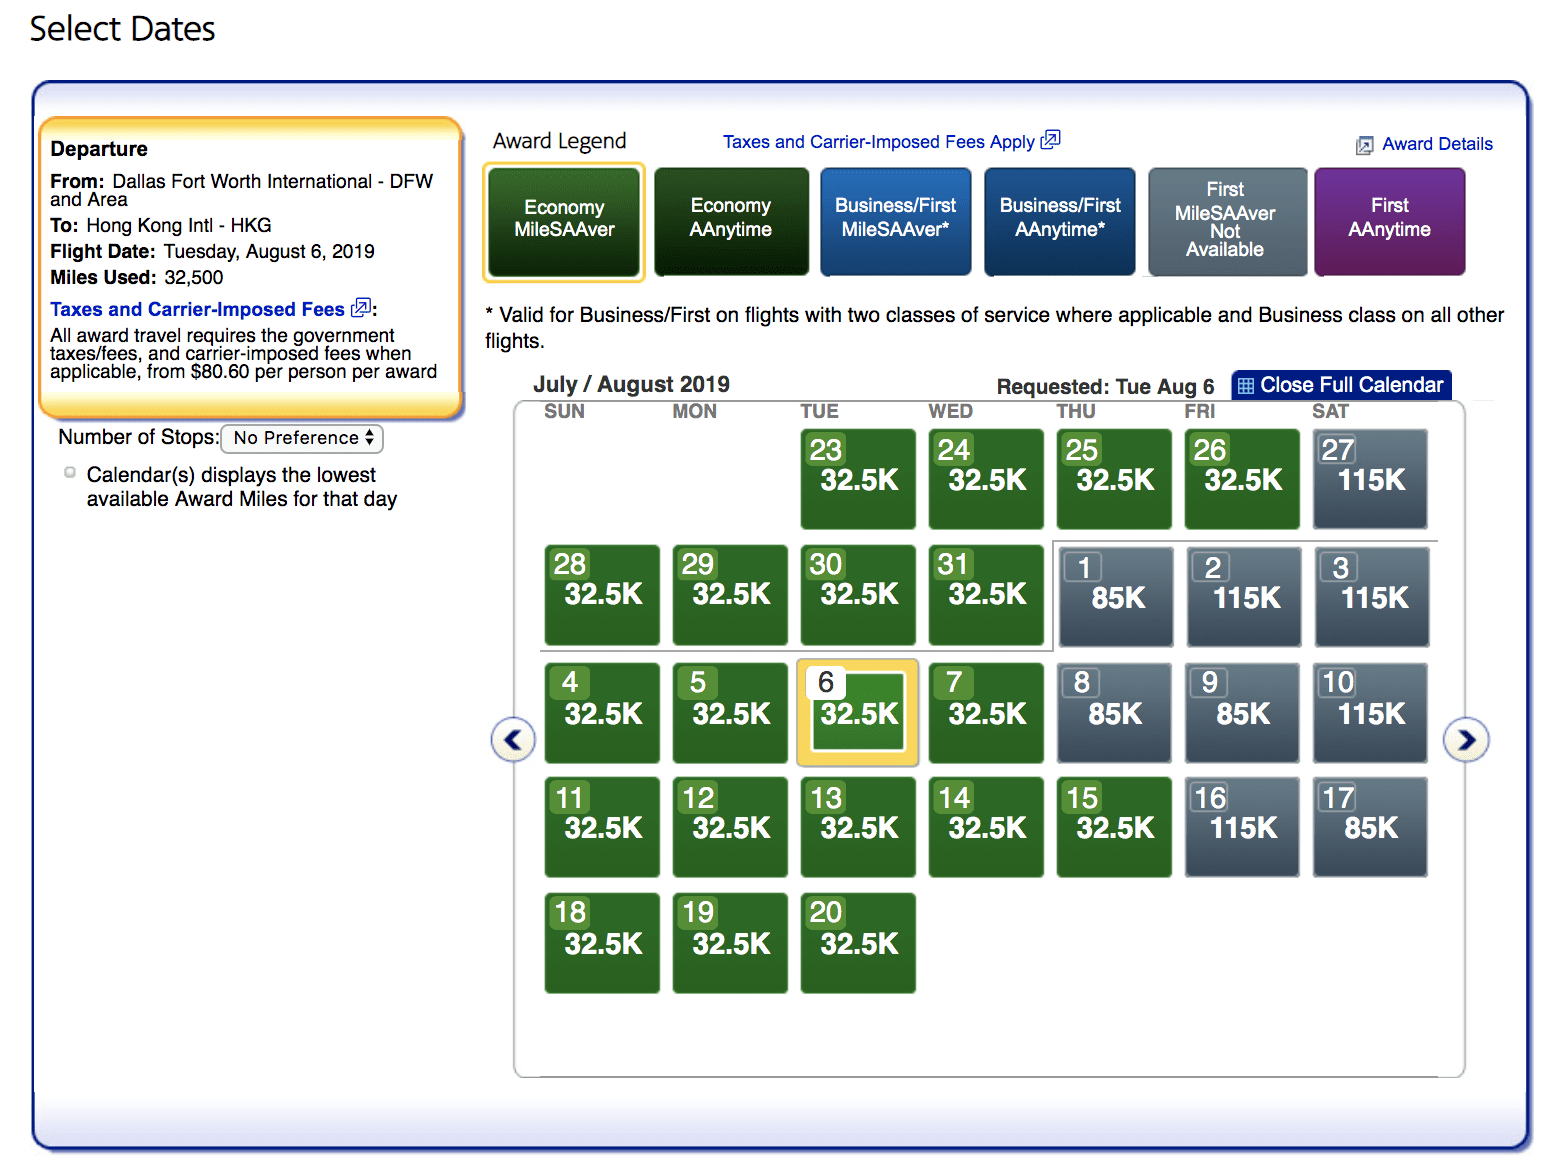Advance calendar with right arrow button
Viewport: 1566px width, 1168px height.
[x=1466, y=740]
